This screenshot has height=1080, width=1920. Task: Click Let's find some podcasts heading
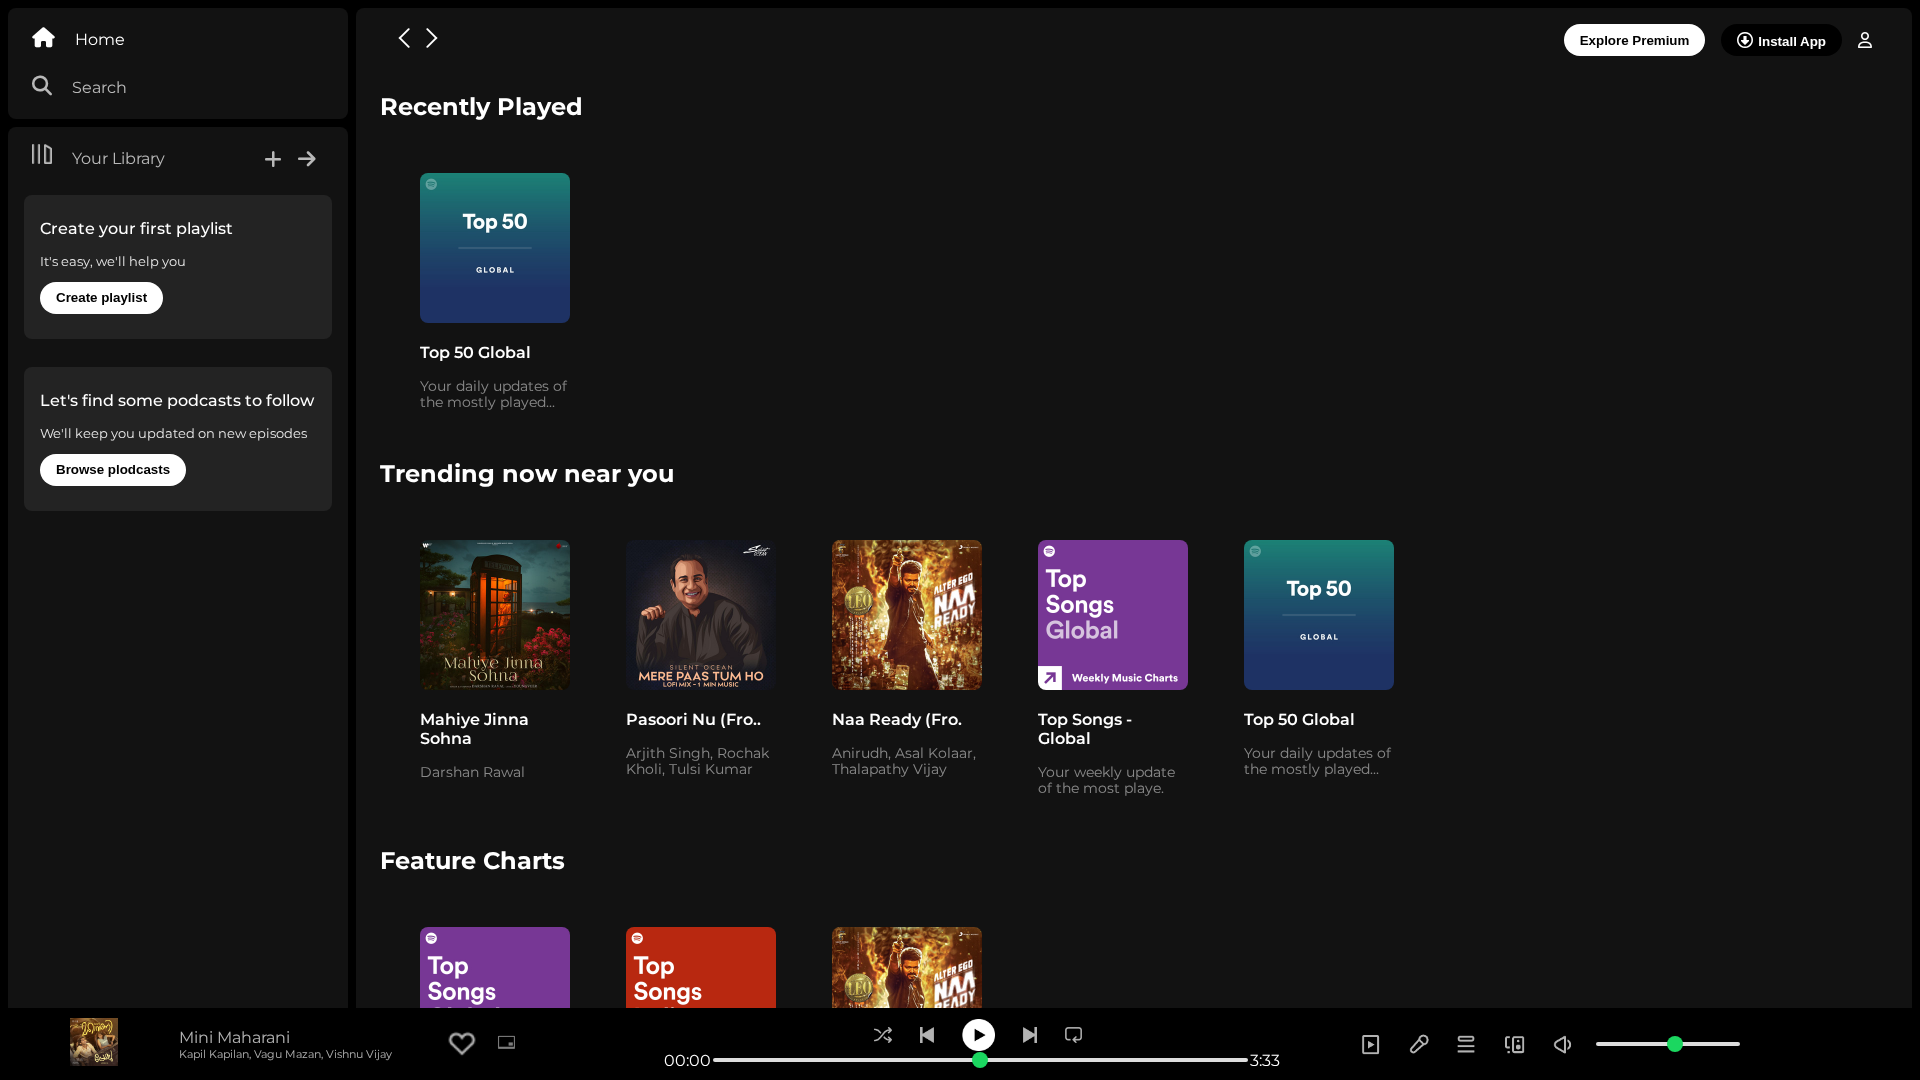[x=177, y=400]
